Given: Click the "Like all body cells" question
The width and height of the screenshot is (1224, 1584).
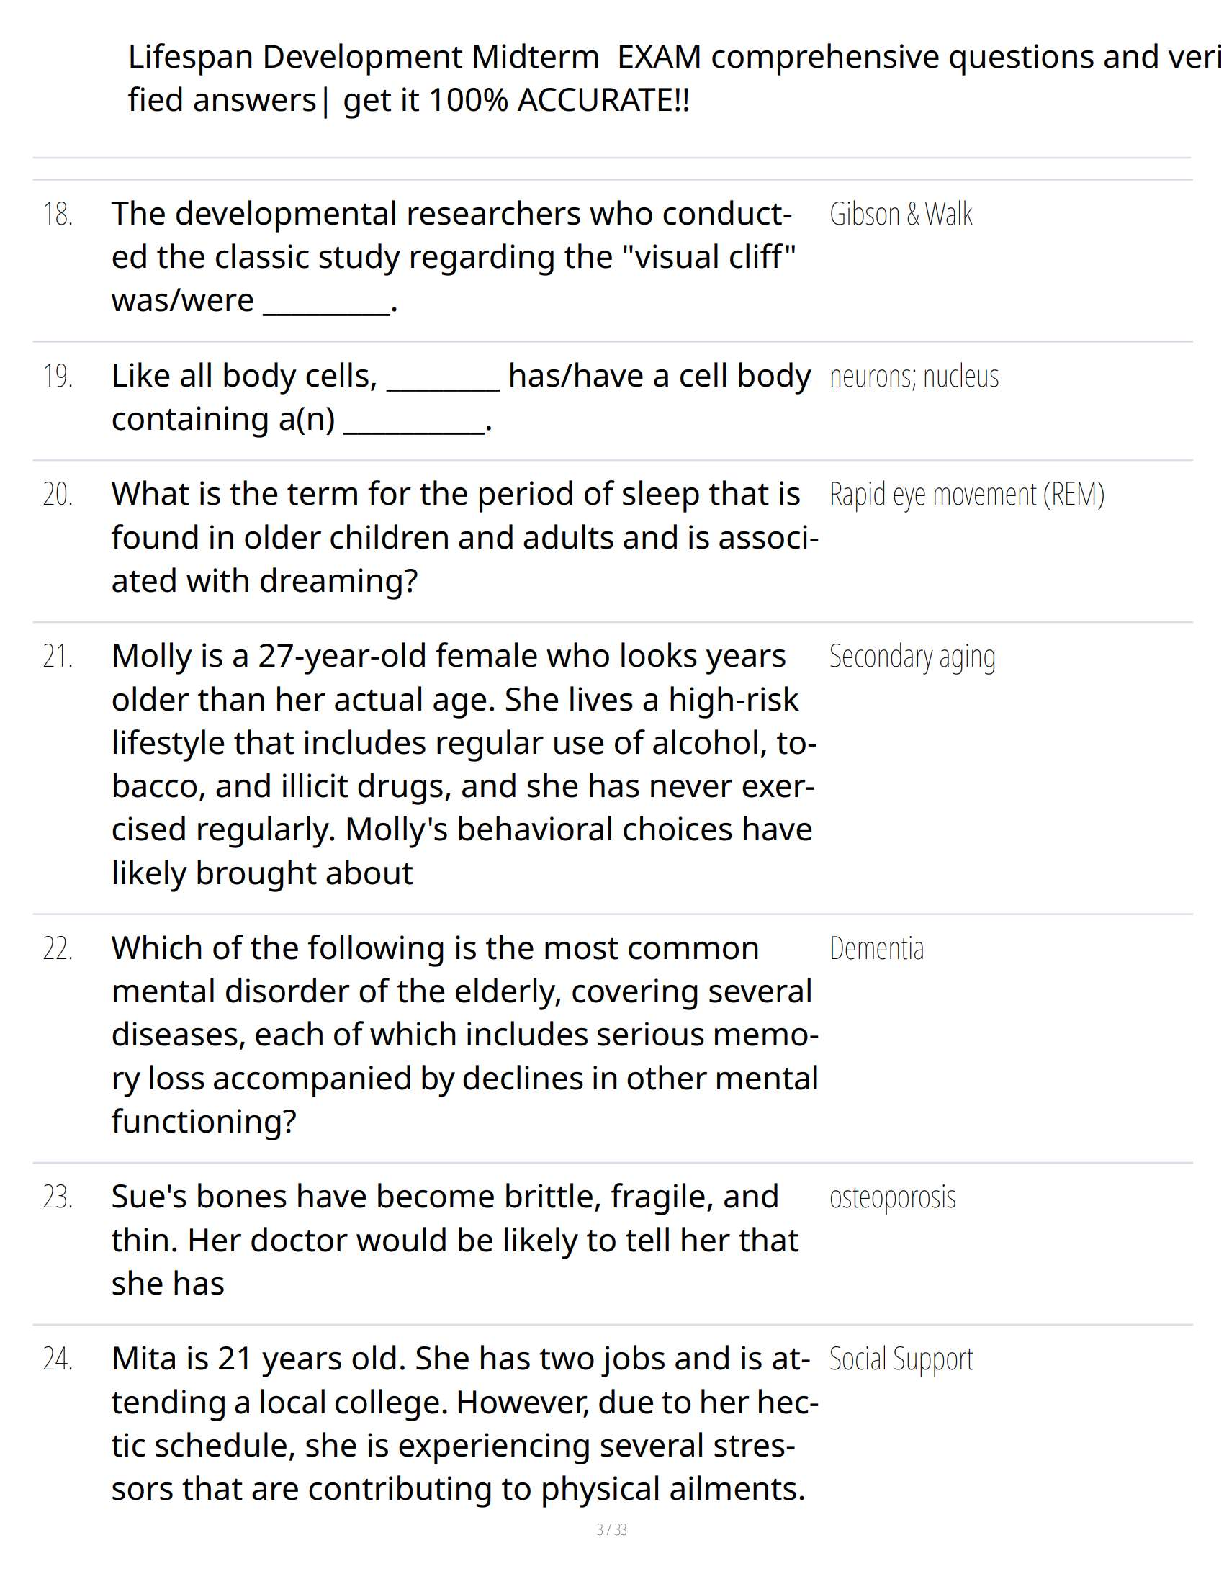Looking at the screenshot, I should tap(460, 397).
